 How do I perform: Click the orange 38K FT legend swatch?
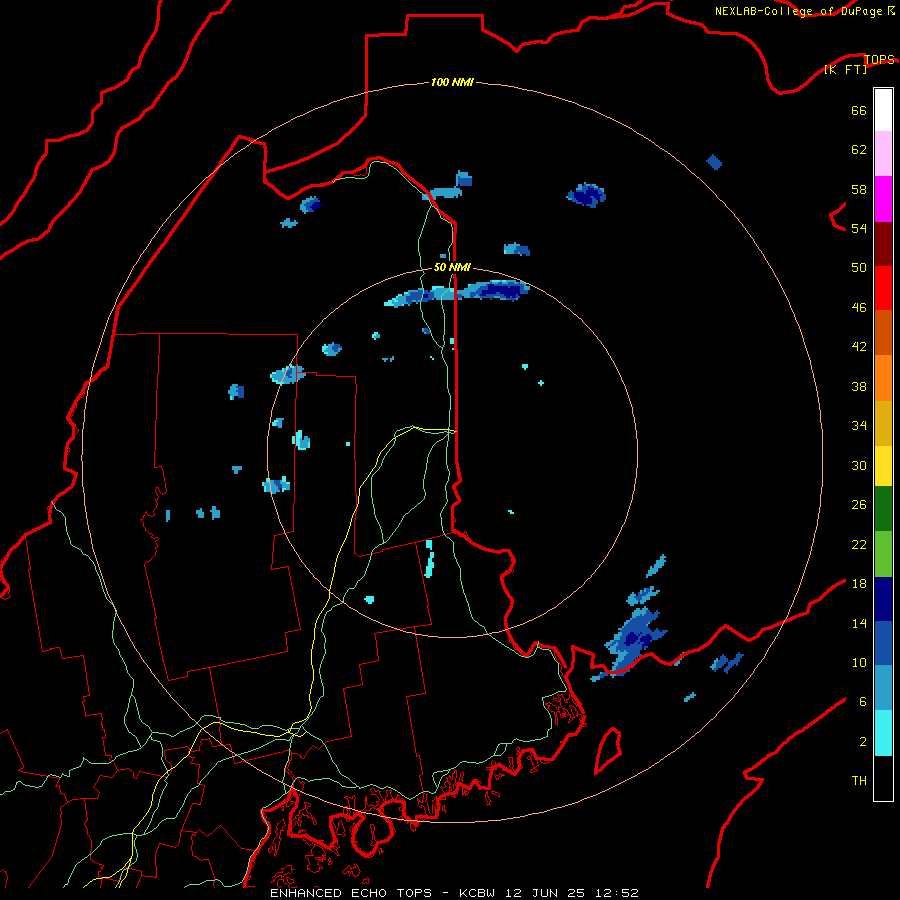coord(883,378)
